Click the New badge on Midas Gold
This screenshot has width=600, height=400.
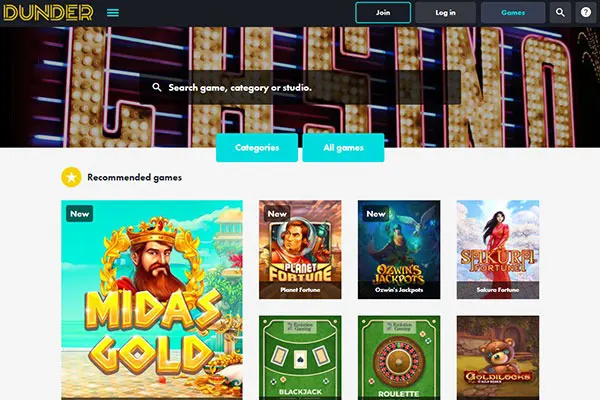(x=80, y=214)
